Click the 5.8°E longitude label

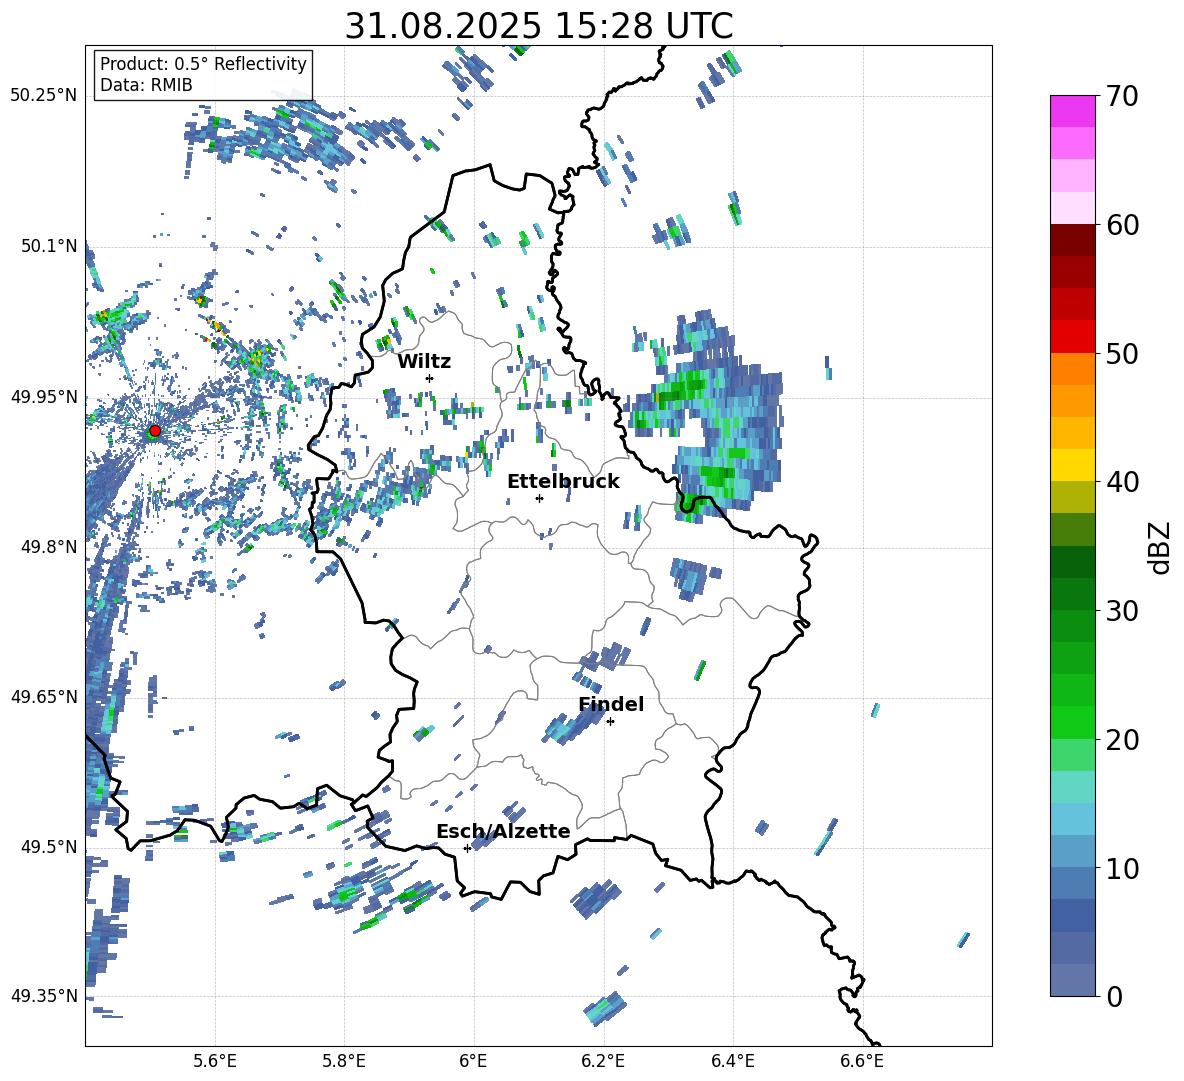(x=344, y=1061)
